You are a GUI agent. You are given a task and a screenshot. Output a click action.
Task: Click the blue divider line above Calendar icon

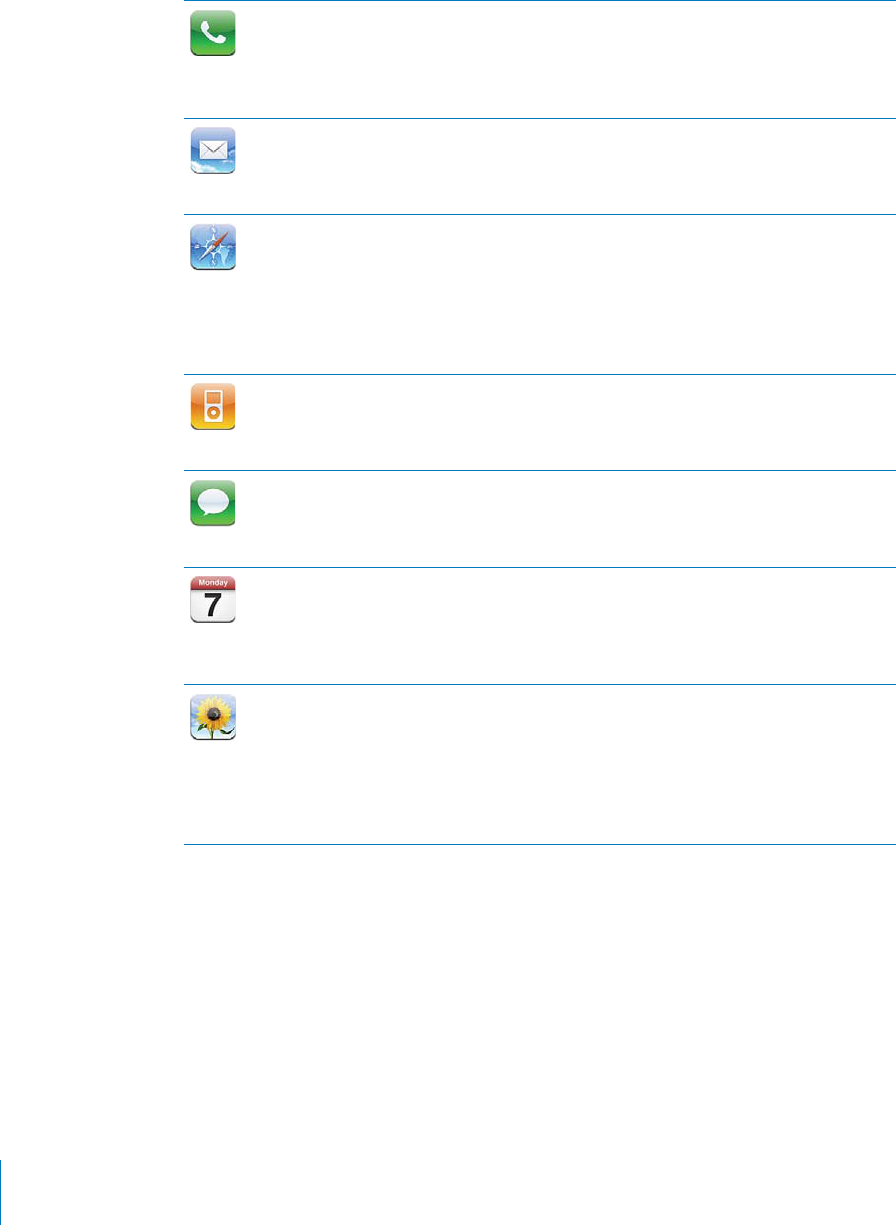pos(539,567)
